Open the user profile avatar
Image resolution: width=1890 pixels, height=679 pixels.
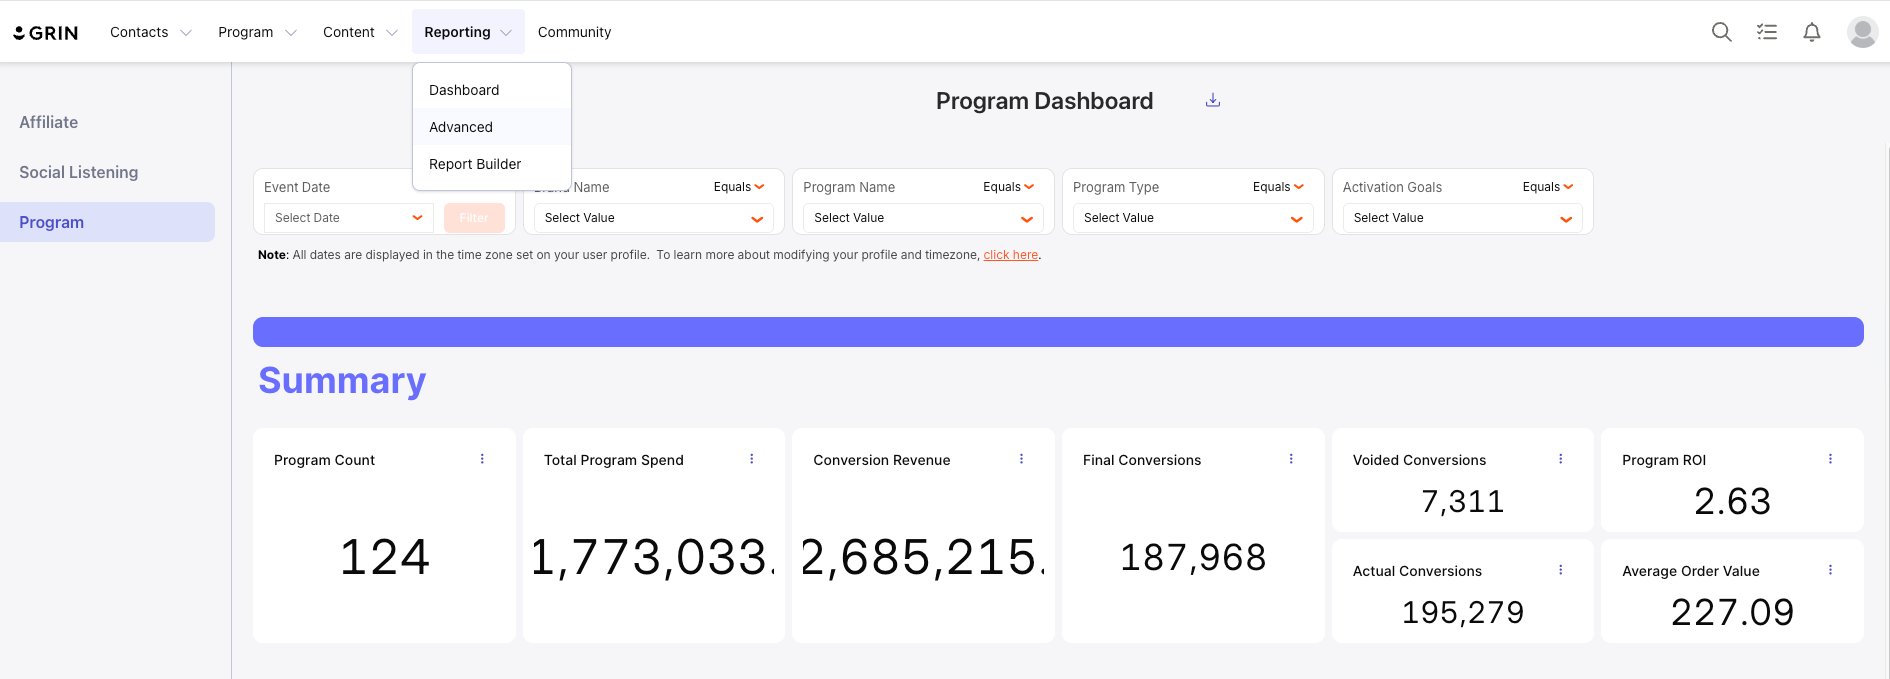[x=1862, y=32]
